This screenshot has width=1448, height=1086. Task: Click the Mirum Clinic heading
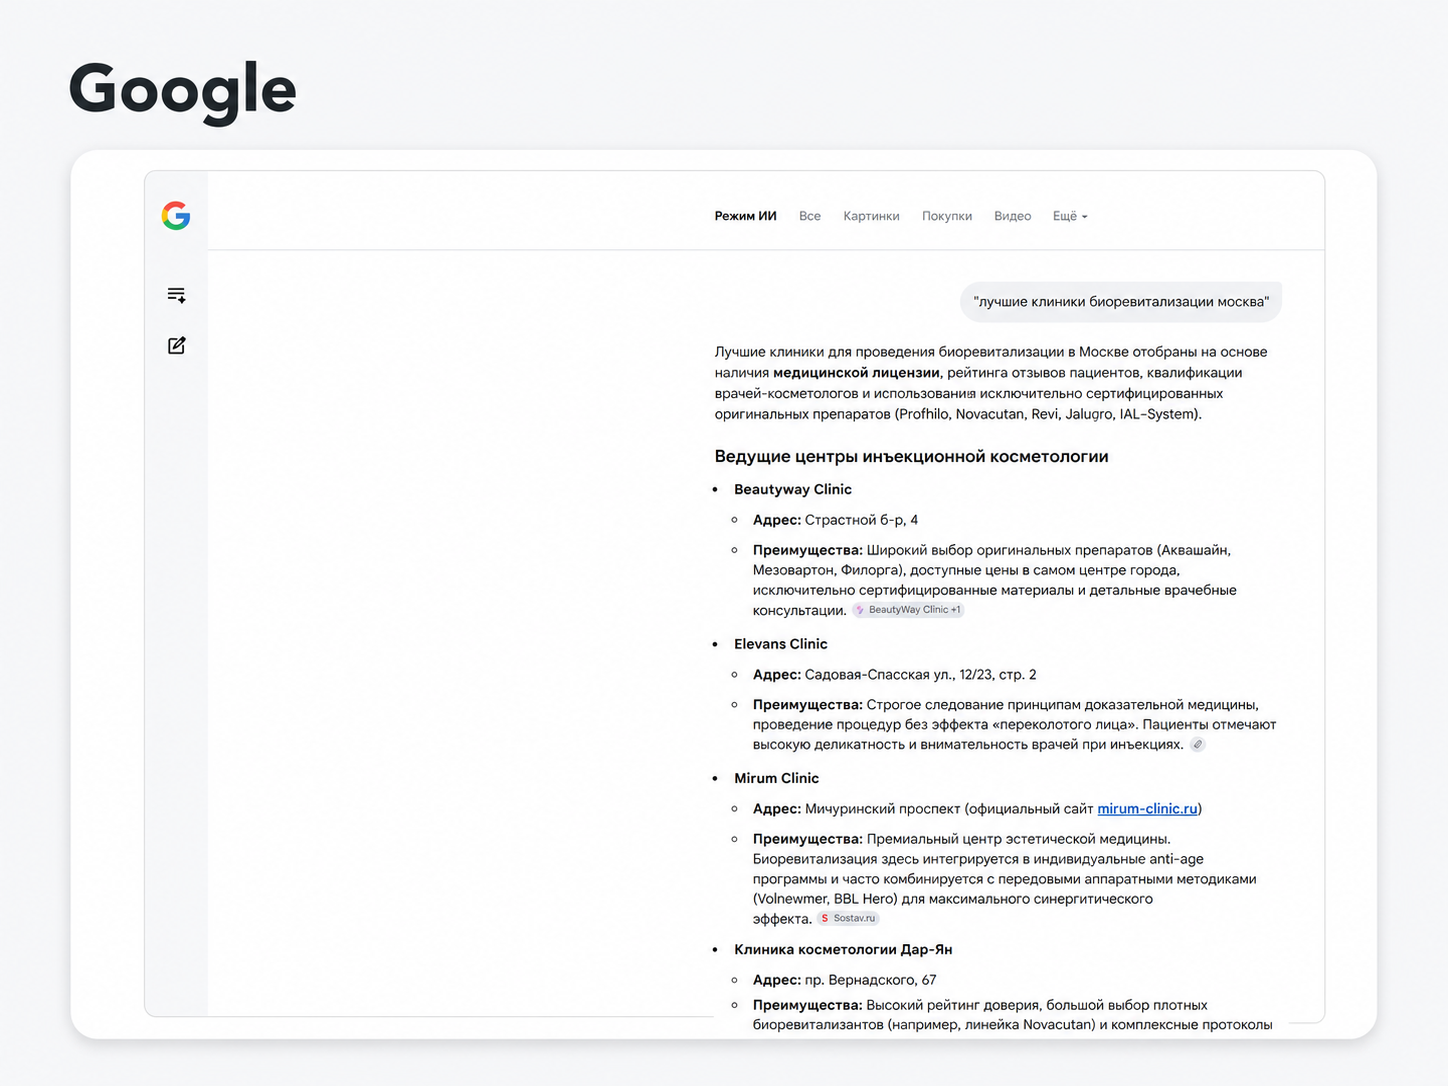(776, 778)
